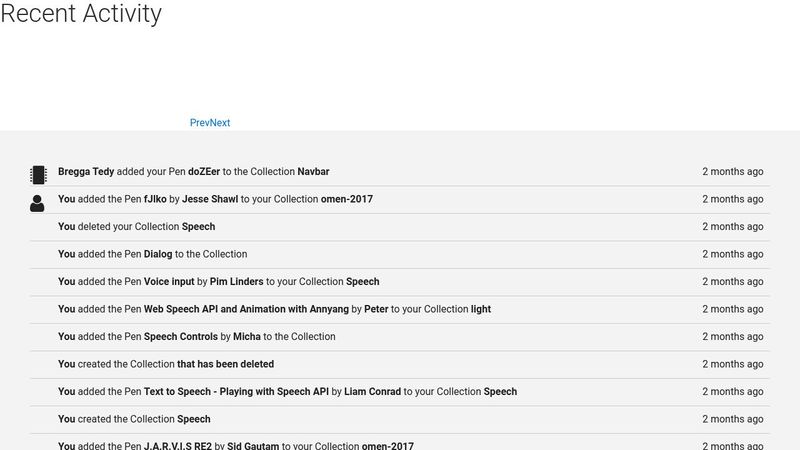
Task: Click the Recent Activity heading
Action: pos(81,14)
